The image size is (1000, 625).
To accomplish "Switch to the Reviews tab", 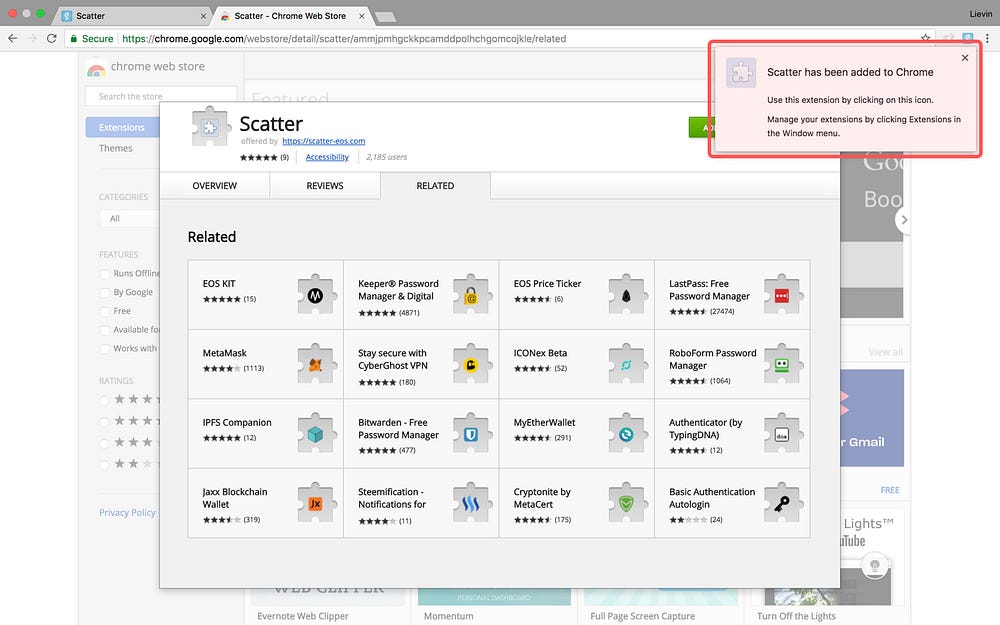I will 325,186.
